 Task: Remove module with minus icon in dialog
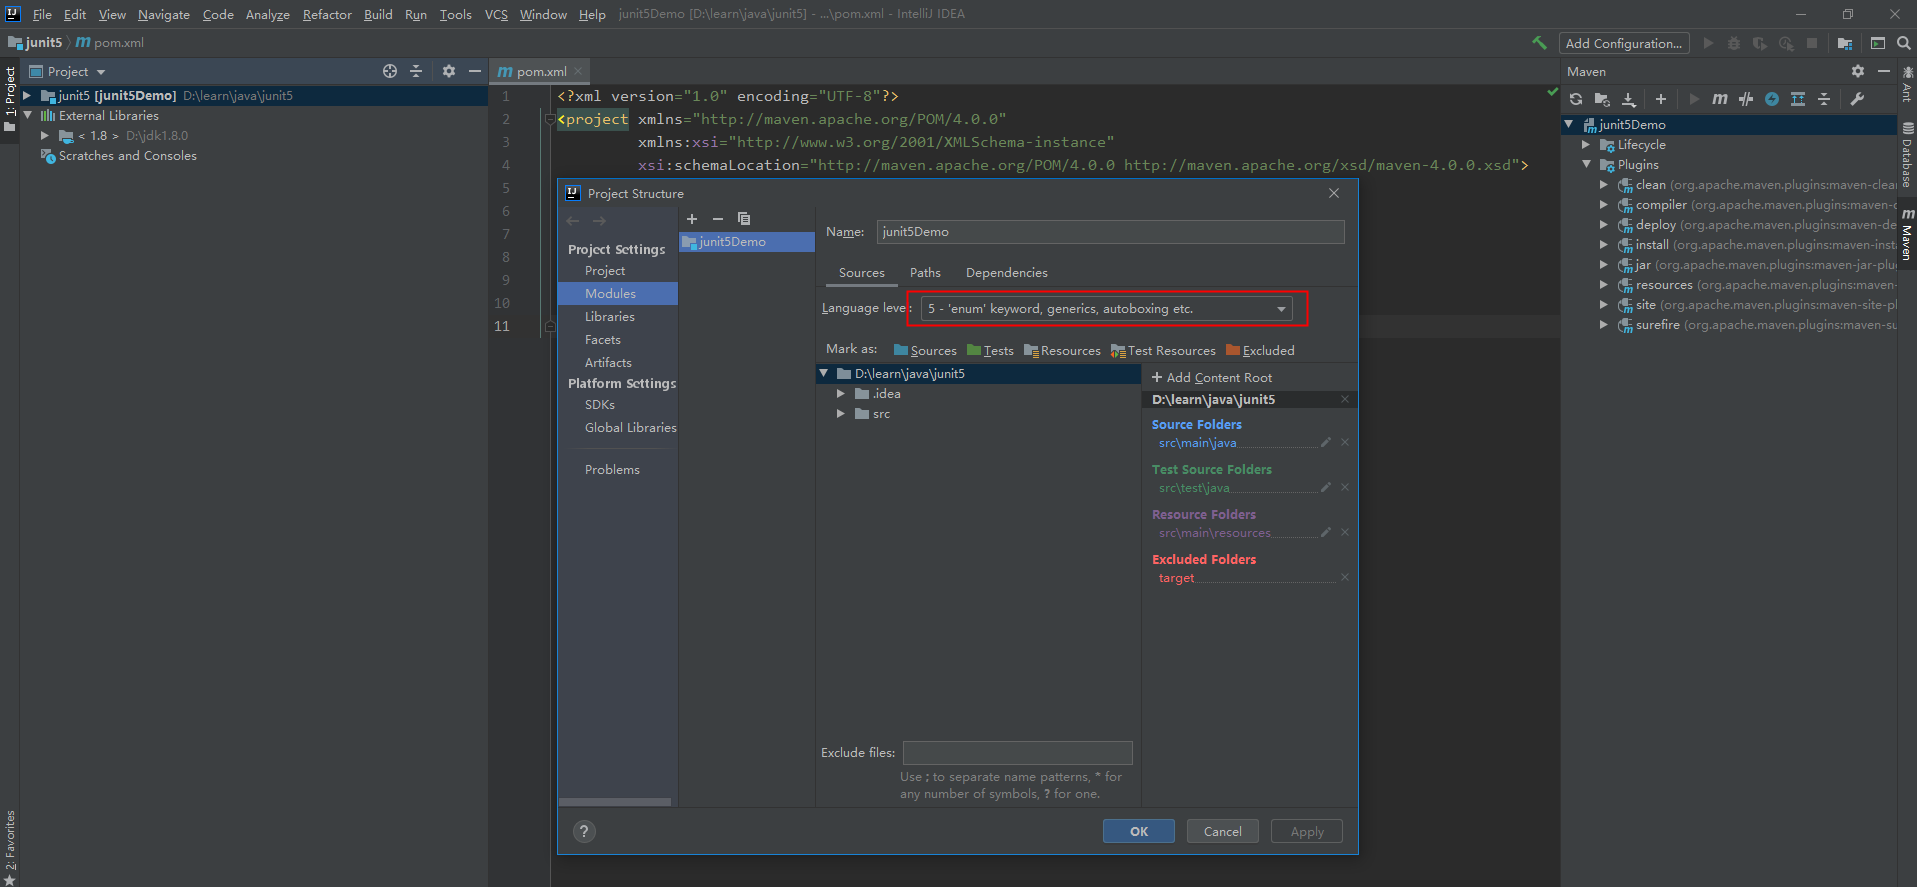(718, 219)
